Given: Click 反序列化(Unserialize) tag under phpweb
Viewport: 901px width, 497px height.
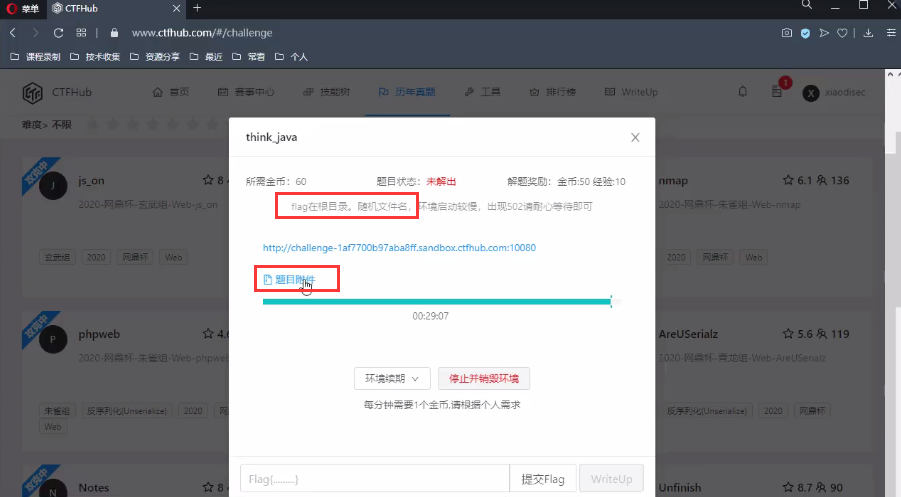Looking at the screenshot, I should (x=126, y=411).
